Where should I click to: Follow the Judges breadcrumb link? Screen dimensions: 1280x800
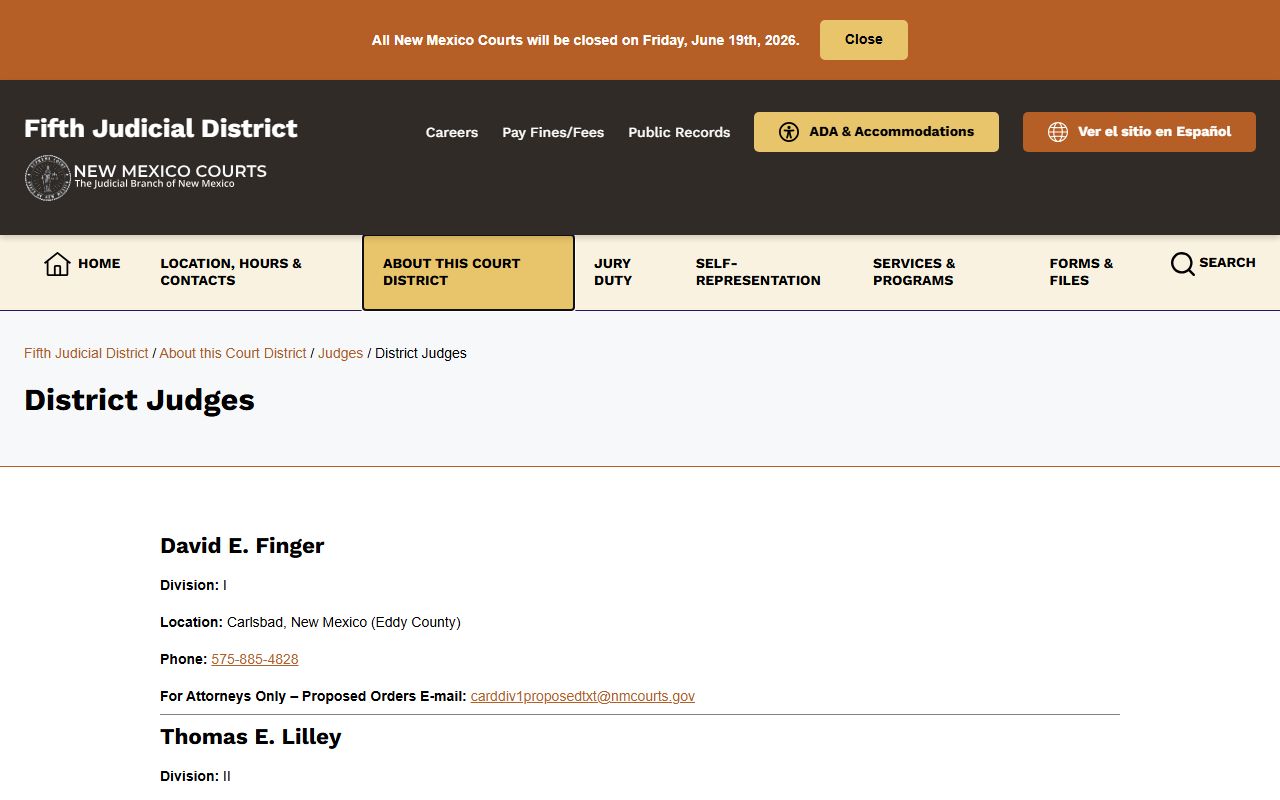pos(340,353)
